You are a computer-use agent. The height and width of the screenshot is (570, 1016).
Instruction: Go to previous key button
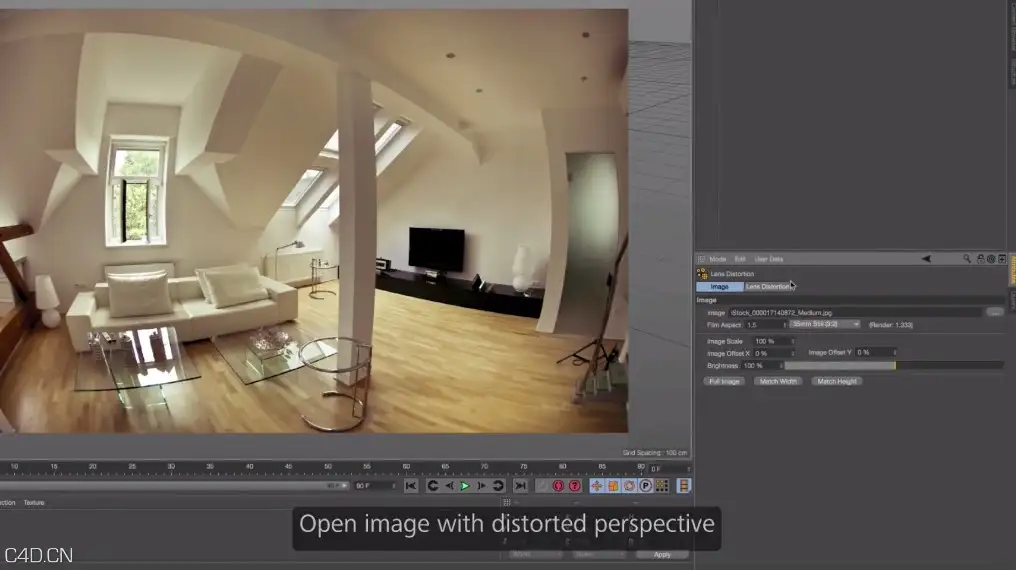point(433,486)
